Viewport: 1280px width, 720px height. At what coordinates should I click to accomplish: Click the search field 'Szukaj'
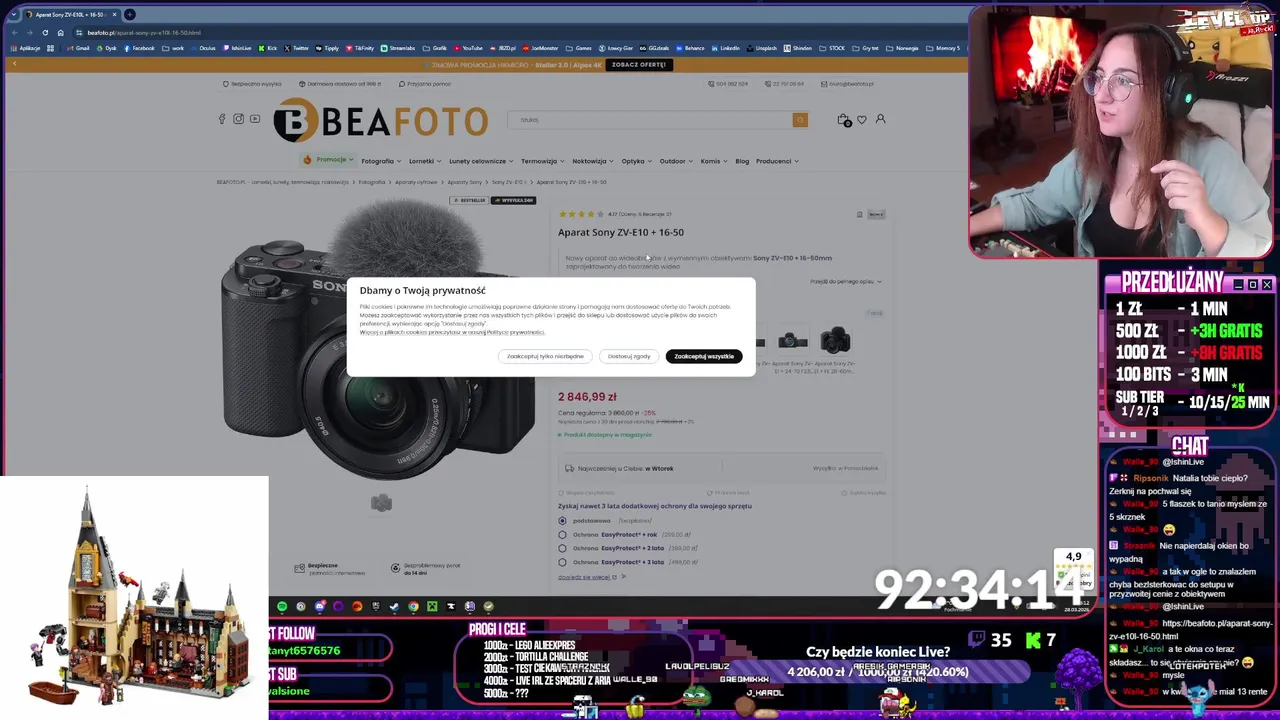650,120
